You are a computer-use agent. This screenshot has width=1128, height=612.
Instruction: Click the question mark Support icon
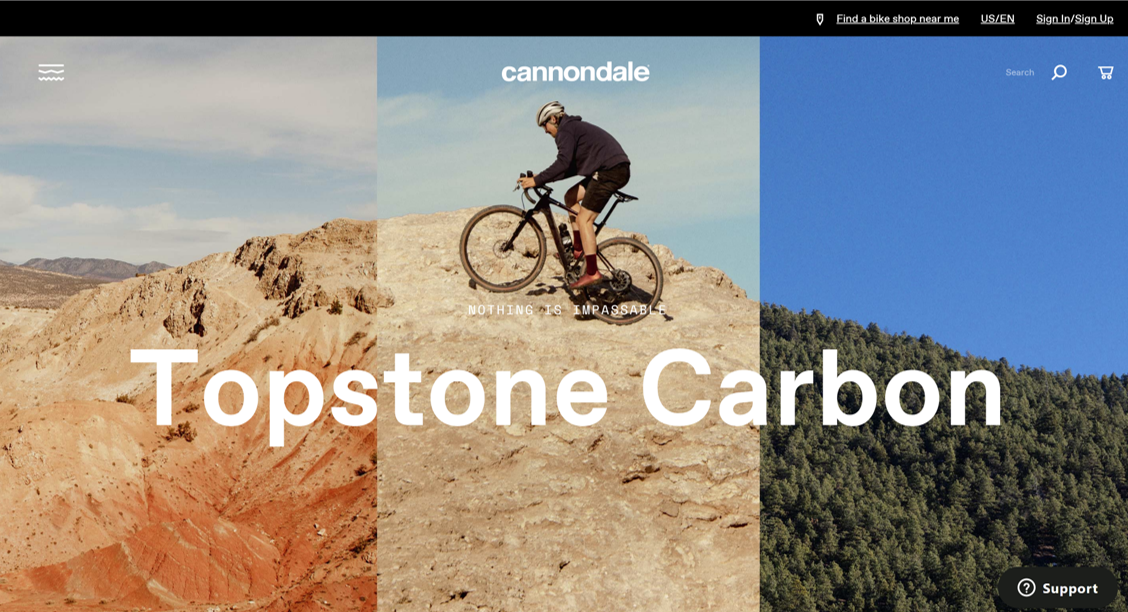tap(1027, 588)
